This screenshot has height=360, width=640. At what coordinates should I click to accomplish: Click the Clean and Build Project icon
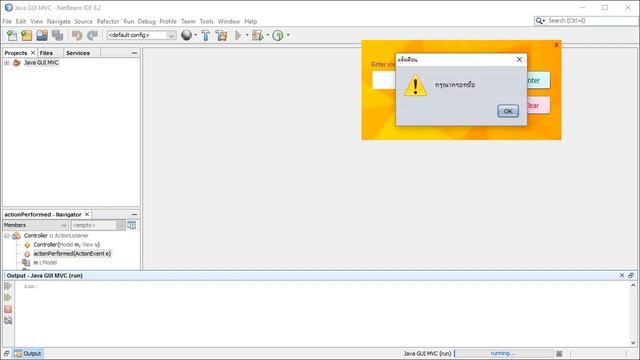221,36
